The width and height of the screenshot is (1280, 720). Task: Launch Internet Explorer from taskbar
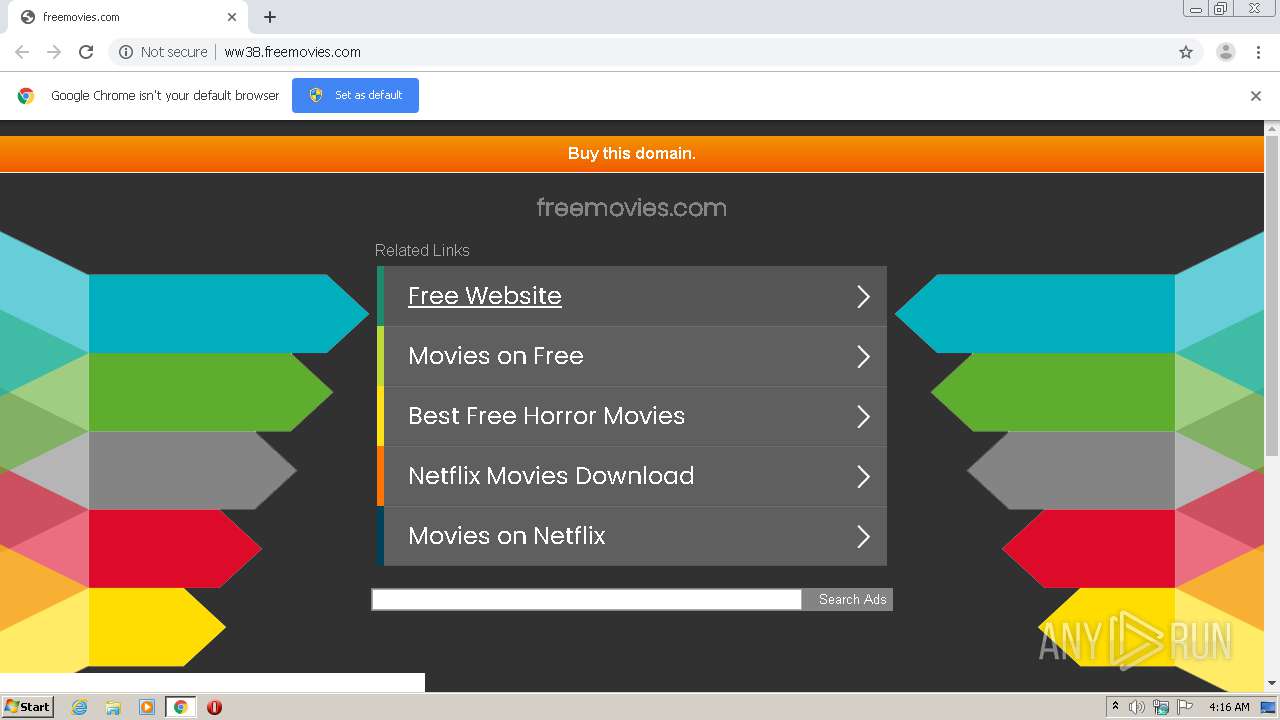80,707
